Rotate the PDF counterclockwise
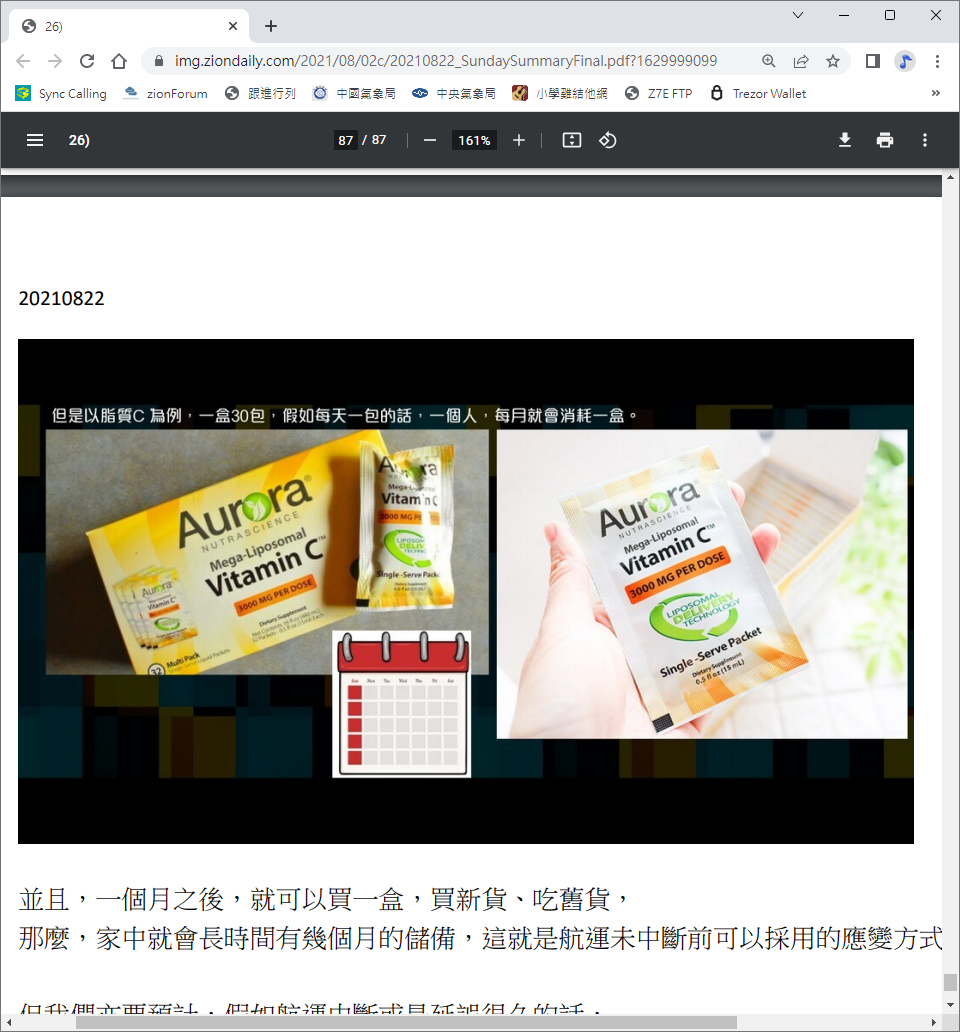The width and height of the screenshot is (960, 1032). click(x=607, y=140)
